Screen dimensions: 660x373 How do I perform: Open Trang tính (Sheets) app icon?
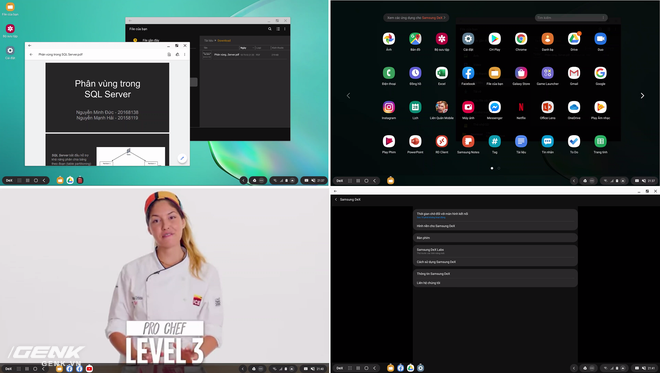pyautogui.click(x=600, y=141)
